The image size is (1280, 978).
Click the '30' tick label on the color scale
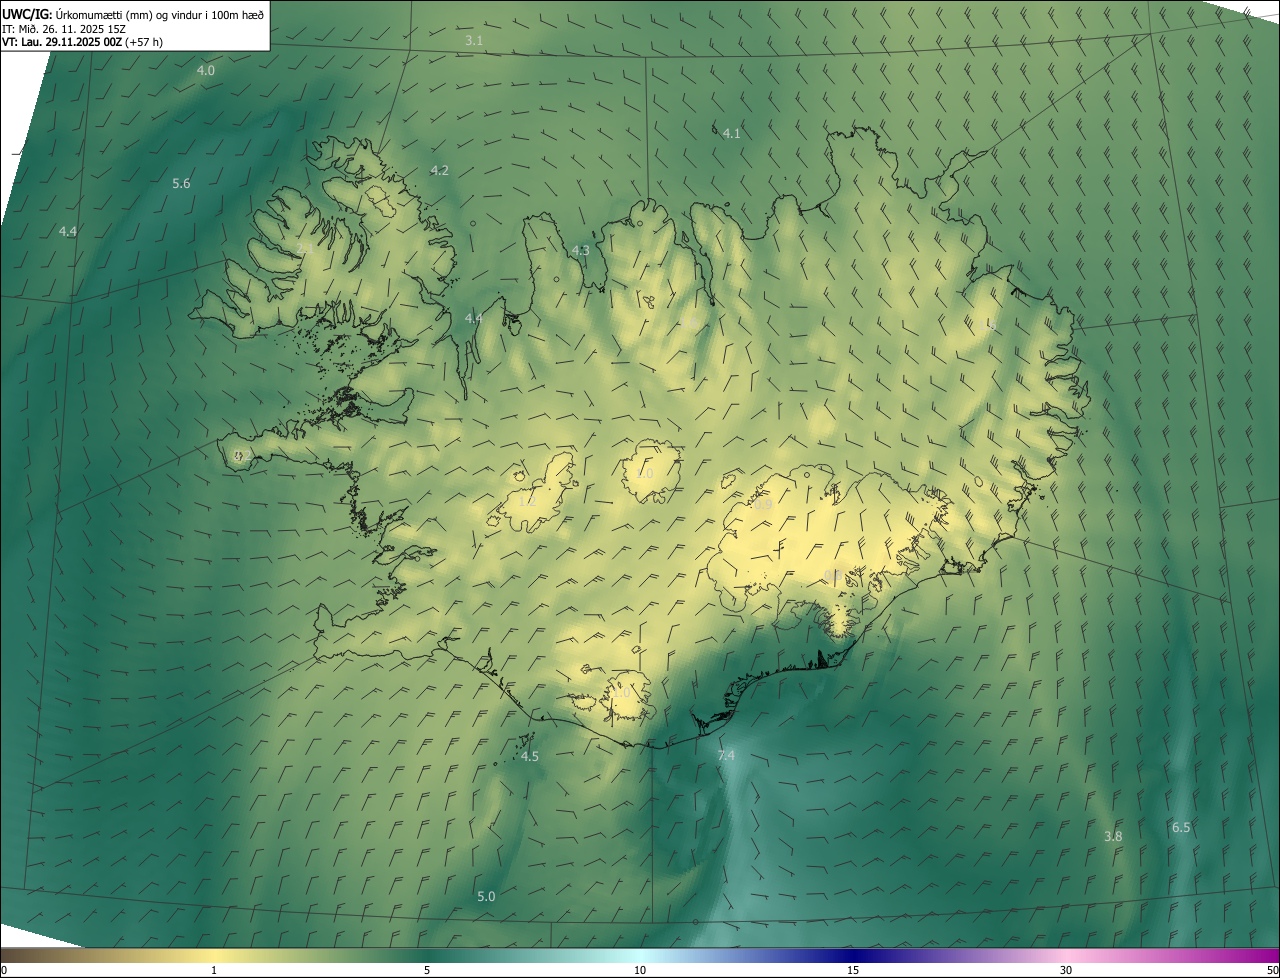click(1066, 971)
